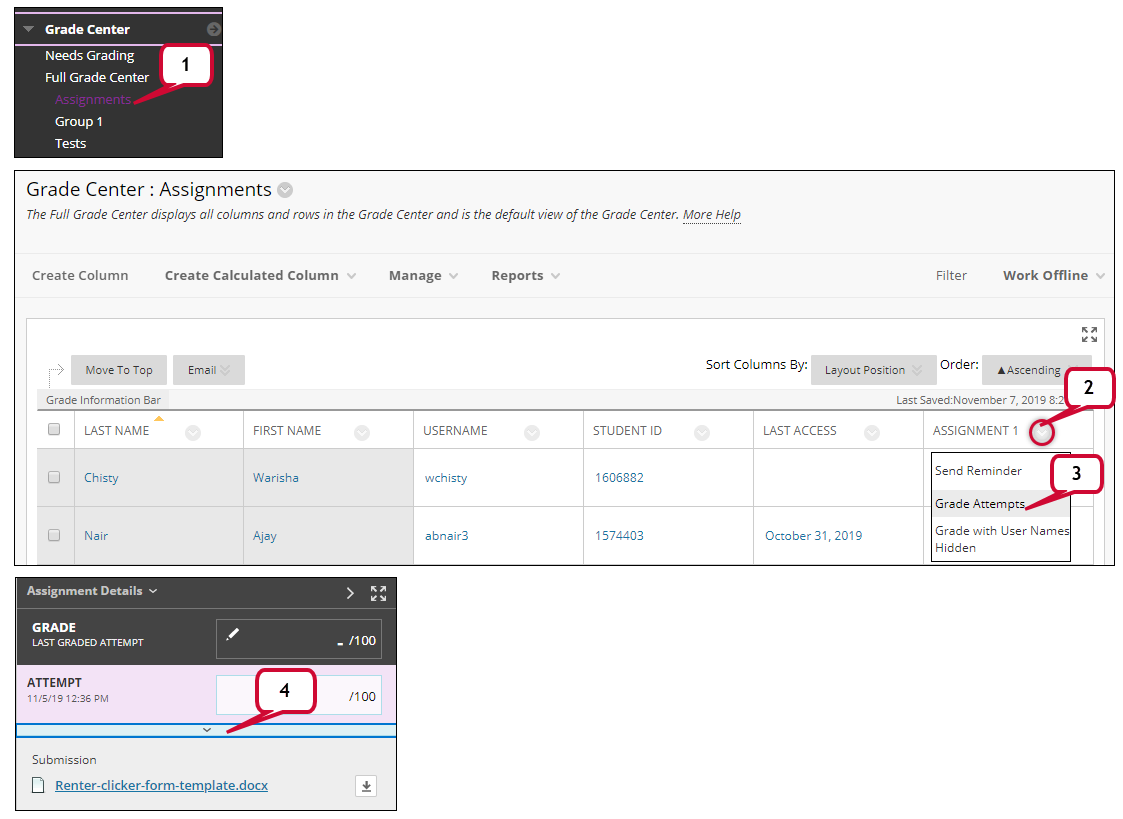Click last access October 31, 2019
This screenshot has width=1123, height=819.
tap(813, 536)
